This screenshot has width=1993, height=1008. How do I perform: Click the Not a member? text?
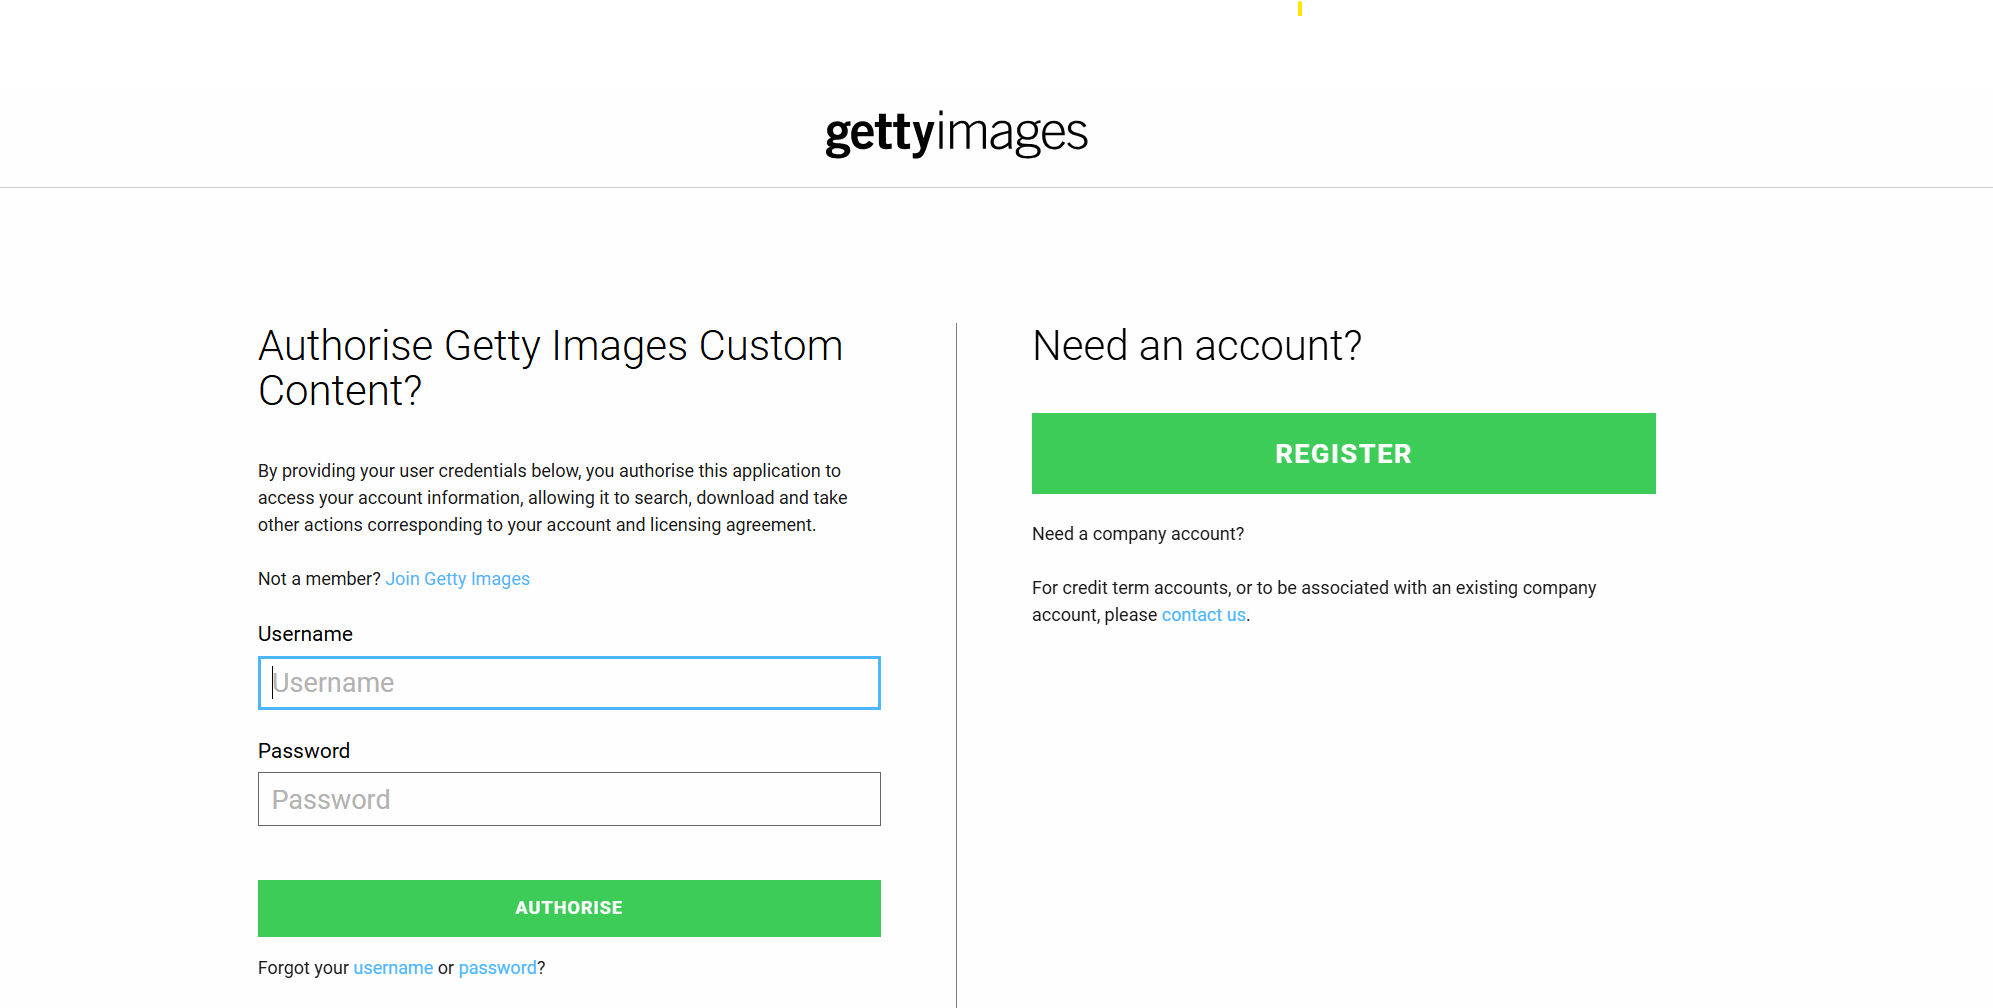[x=319, y=579]
